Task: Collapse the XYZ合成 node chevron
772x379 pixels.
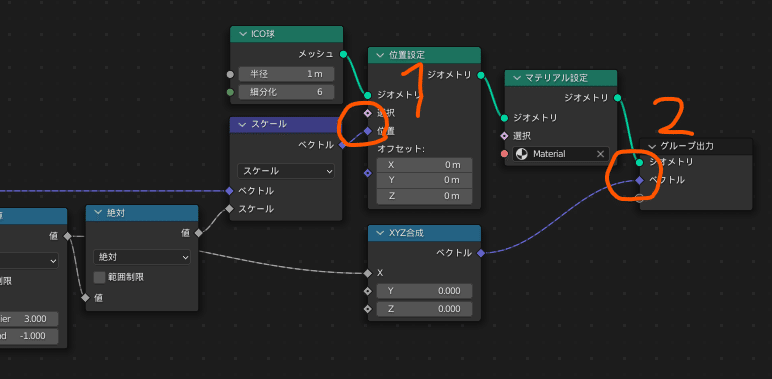Action: click(x=380, y=233)
